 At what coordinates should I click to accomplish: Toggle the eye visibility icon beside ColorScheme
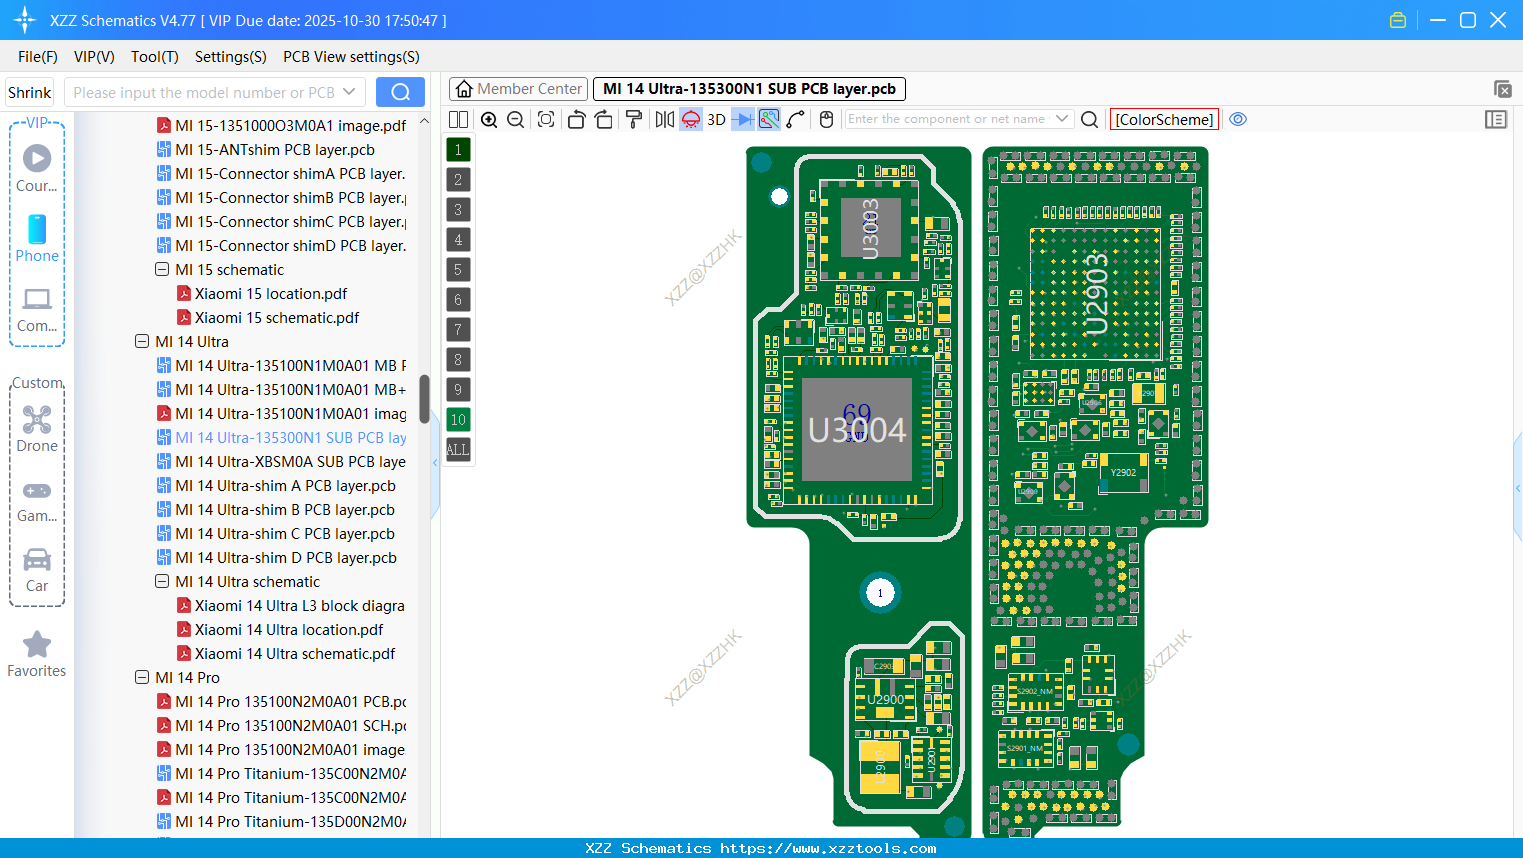(x=1238, y=119)
